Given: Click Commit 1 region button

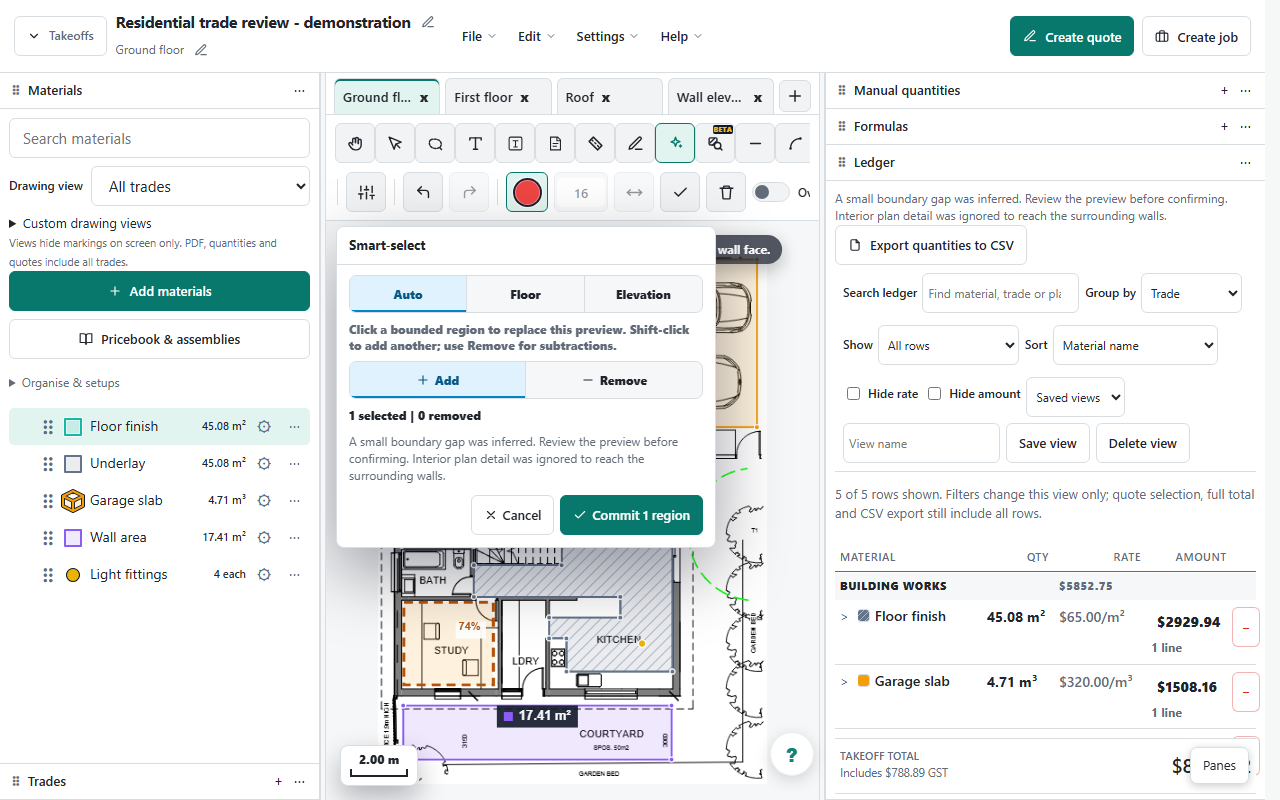Looking at the screenshot, I should point(632,515).
